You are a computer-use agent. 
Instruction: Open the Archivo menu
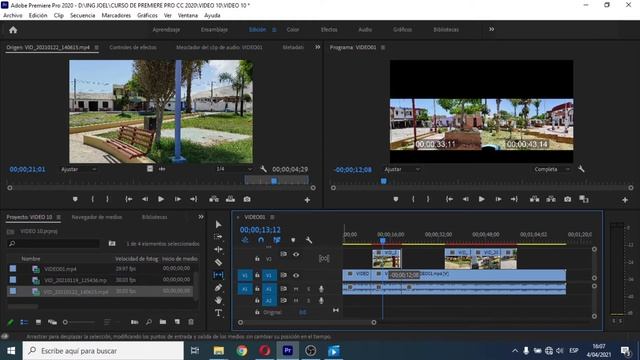click(13, 16)
